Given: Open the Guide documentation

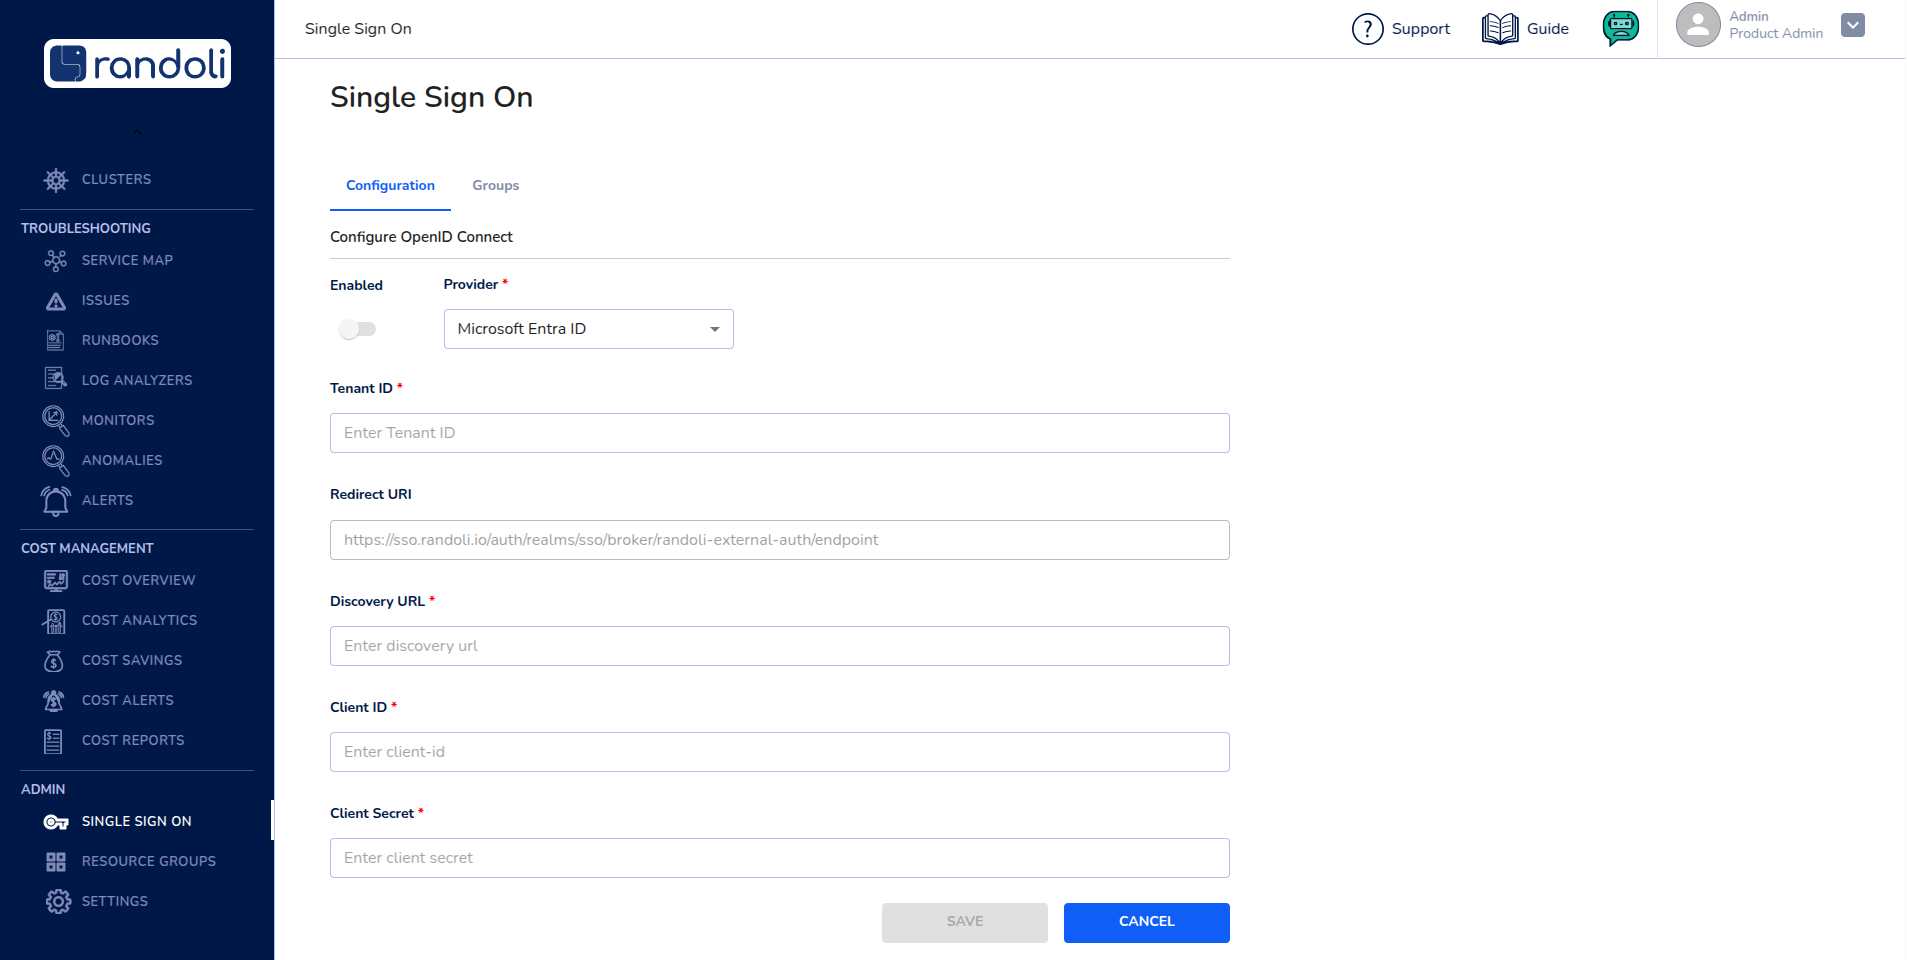Looking at the screenshot, I should pyautogui.click(x=1525, y=29).
